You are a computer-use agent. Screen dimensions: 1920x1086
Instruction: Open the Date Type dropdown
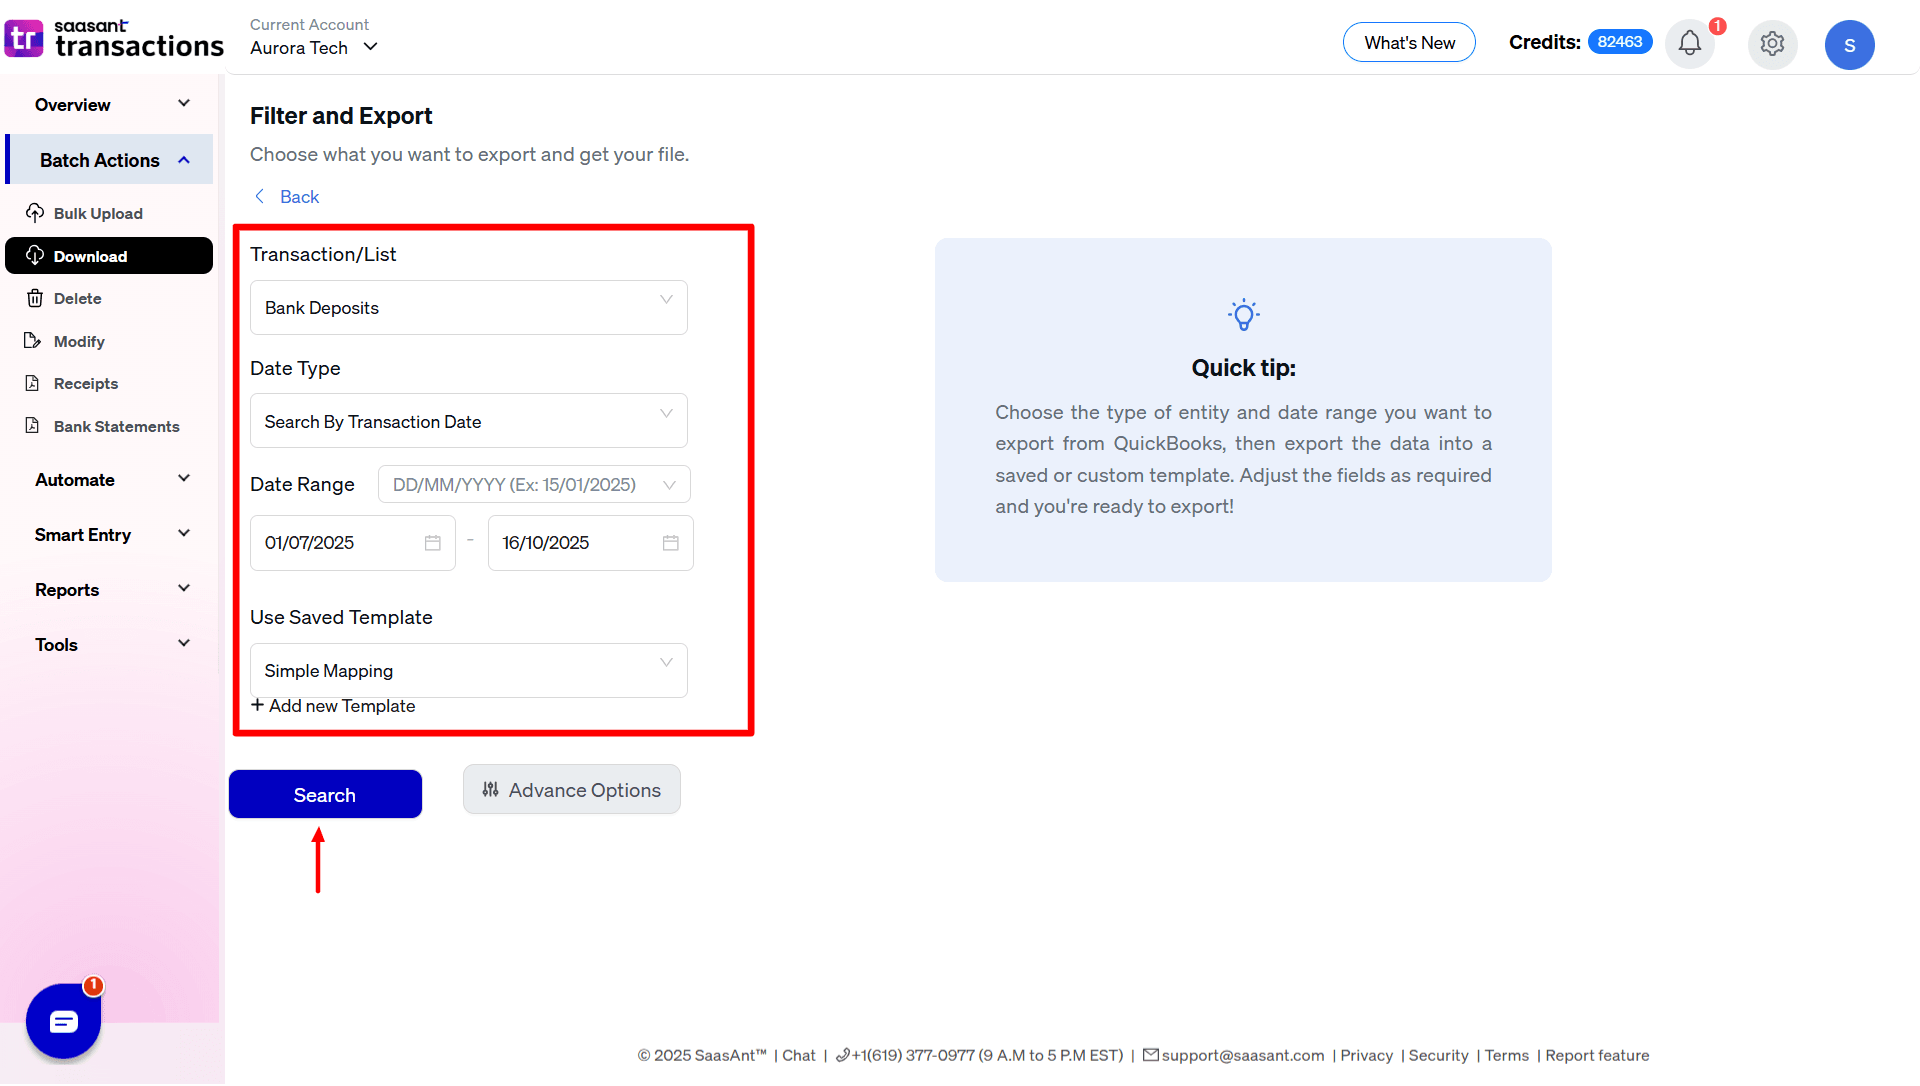tap(468, 421)
